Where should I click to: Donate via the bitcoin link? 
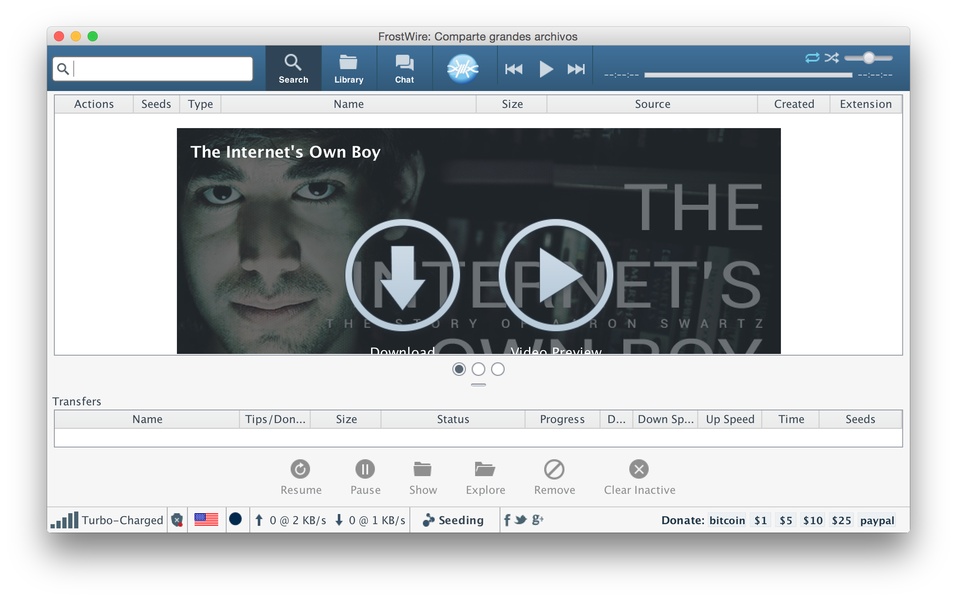pos(727,521)
